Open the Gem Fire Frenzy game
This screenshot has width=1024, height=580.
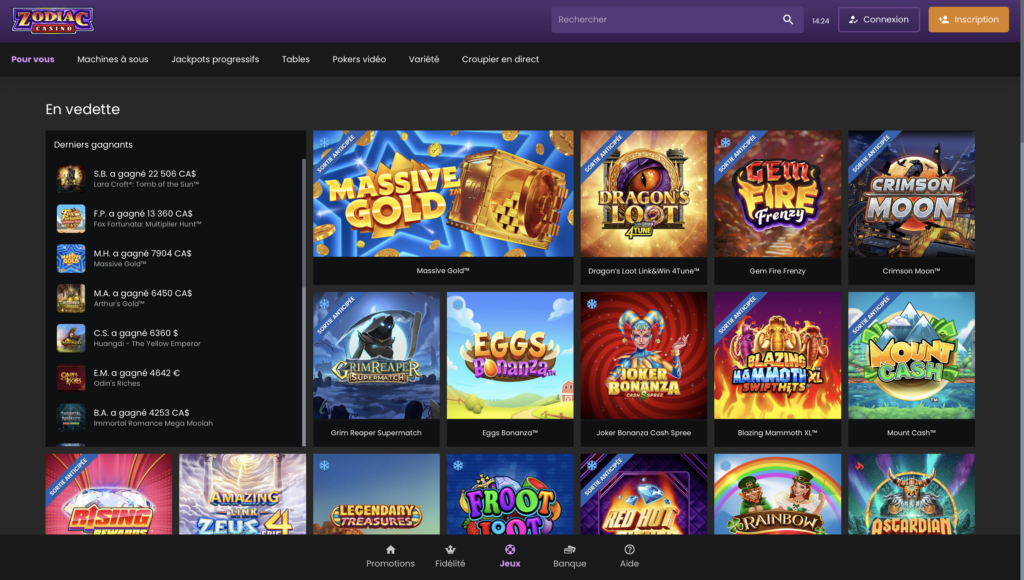pos(777,207)
